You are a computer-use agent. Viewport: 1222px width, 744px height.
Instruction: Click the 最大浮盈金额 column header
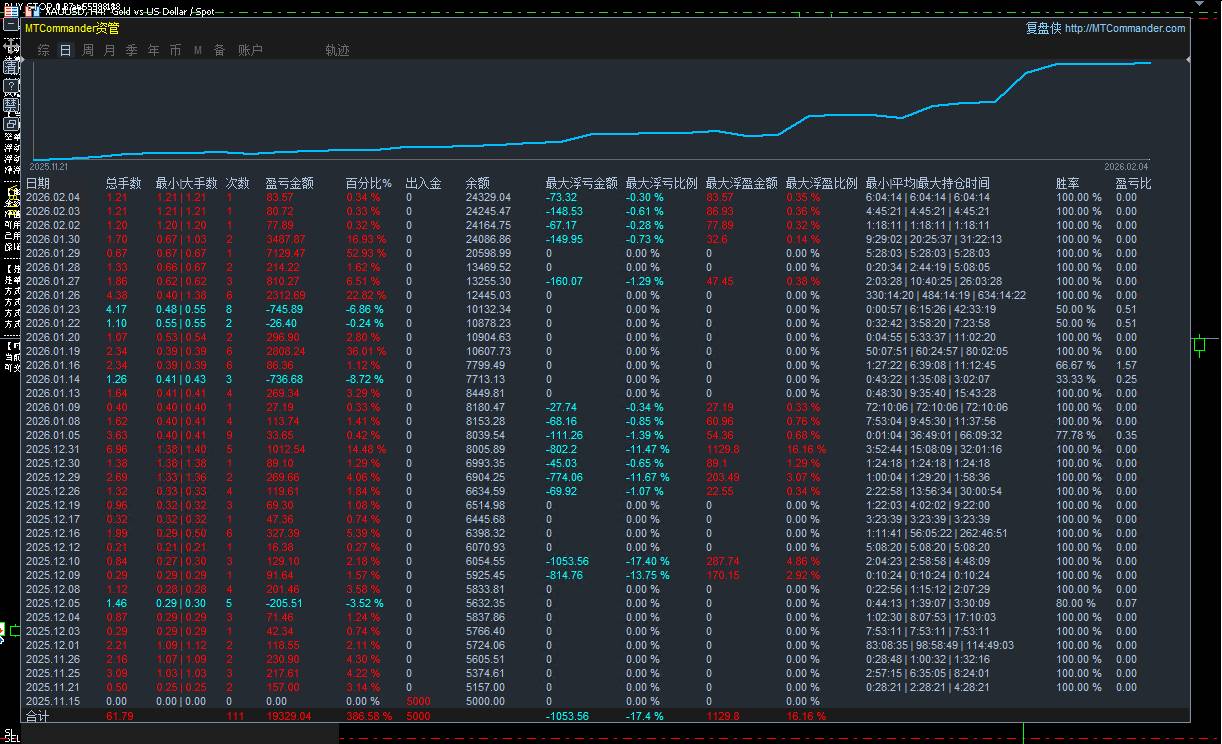click(x=741, y=184)
